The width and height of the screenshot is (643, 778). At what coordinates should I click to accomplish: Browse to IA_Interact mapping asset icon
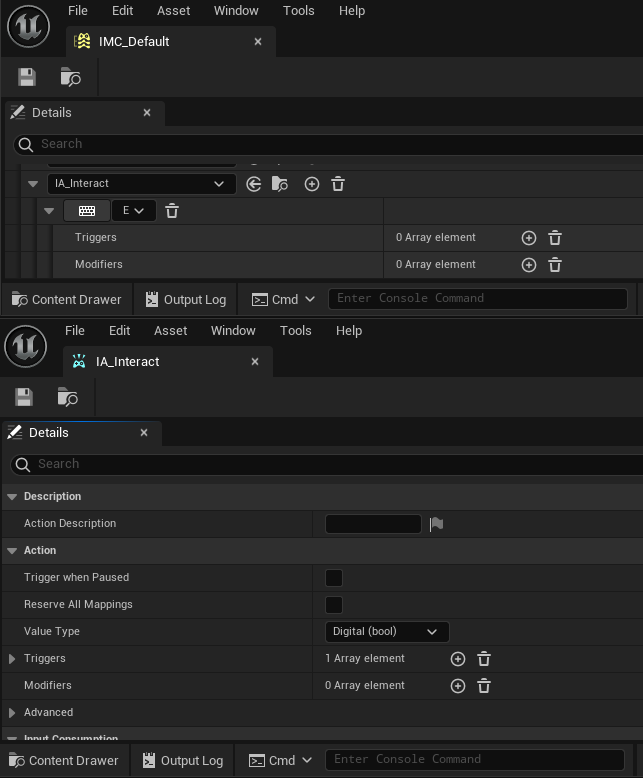coord(280,184)
